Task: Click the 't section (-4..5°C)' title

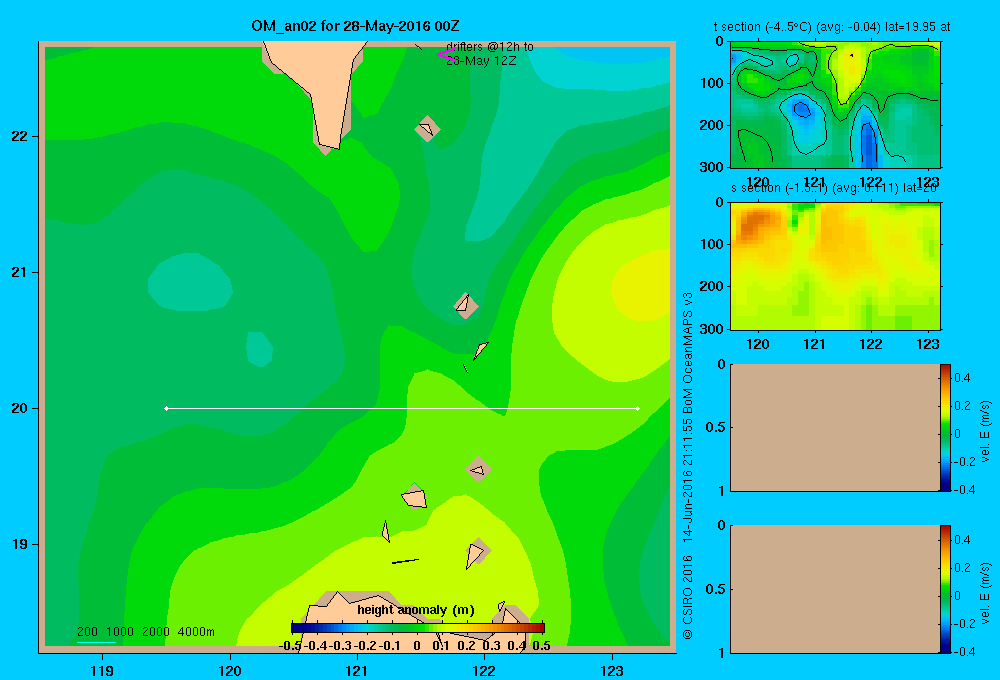Action: tap(832, 27)
